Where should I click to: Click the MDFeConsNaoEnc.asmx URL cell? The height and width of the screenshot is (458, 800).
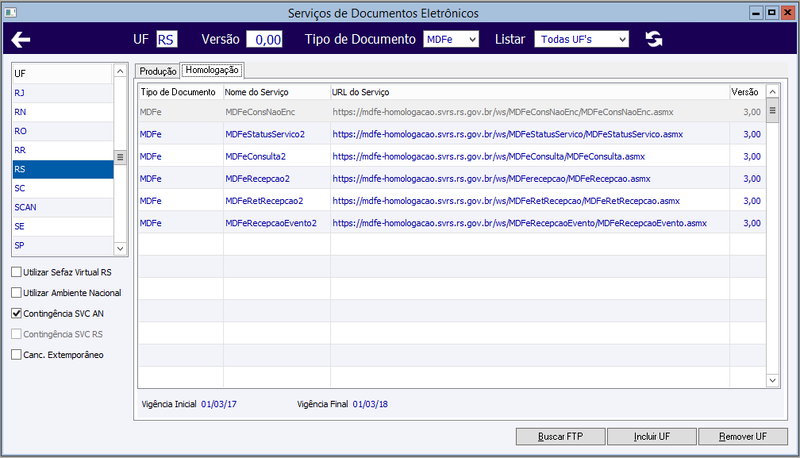pyautogui.click(x=530, y=112)
